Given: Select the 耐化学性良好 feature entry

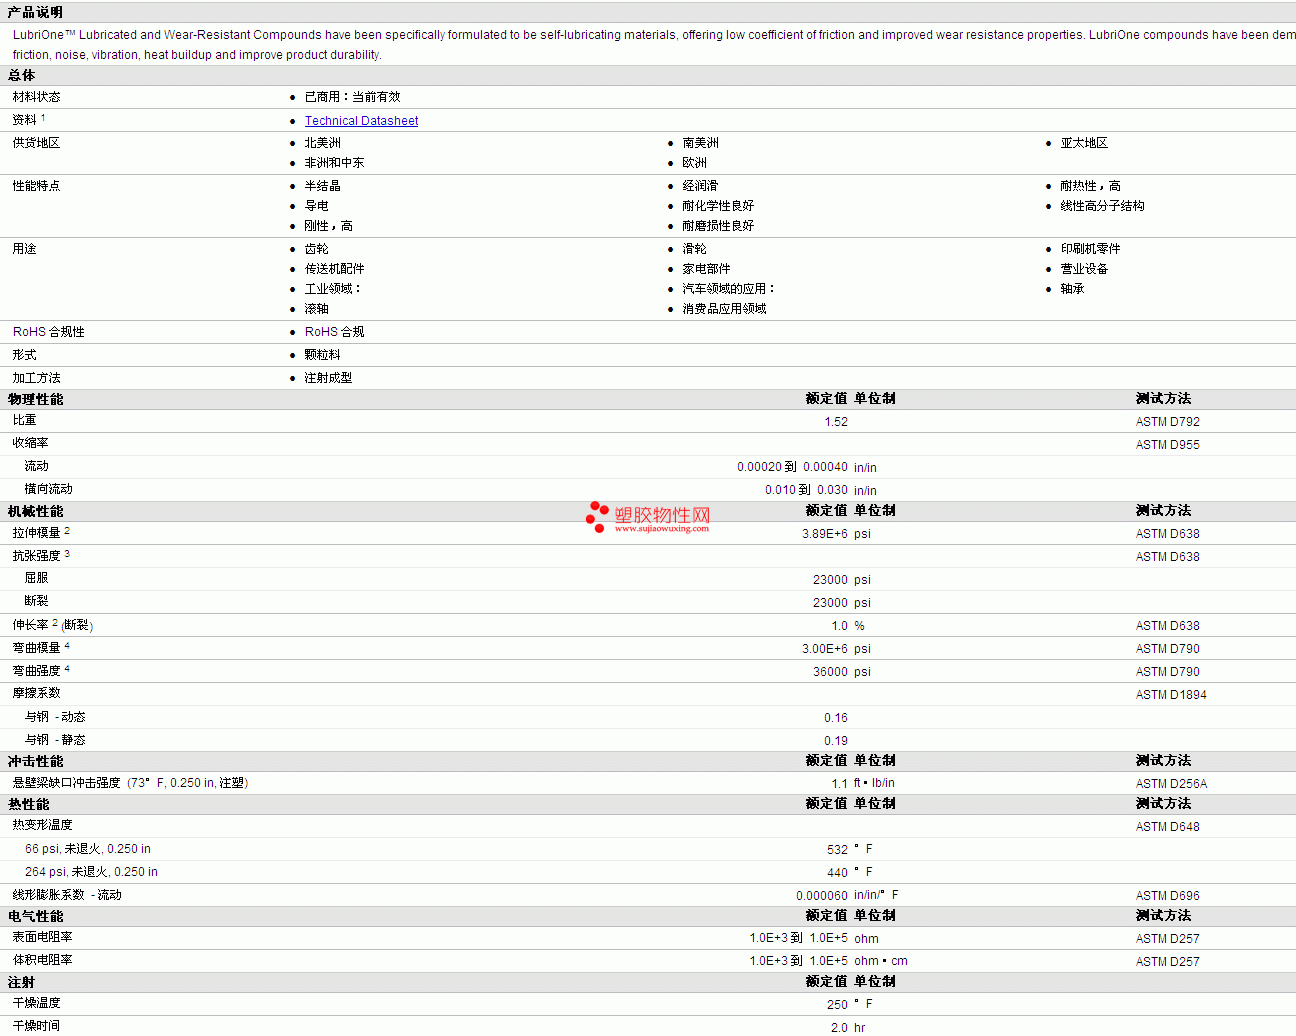Looking at the screenshot, I should click(x=718, y=206).
